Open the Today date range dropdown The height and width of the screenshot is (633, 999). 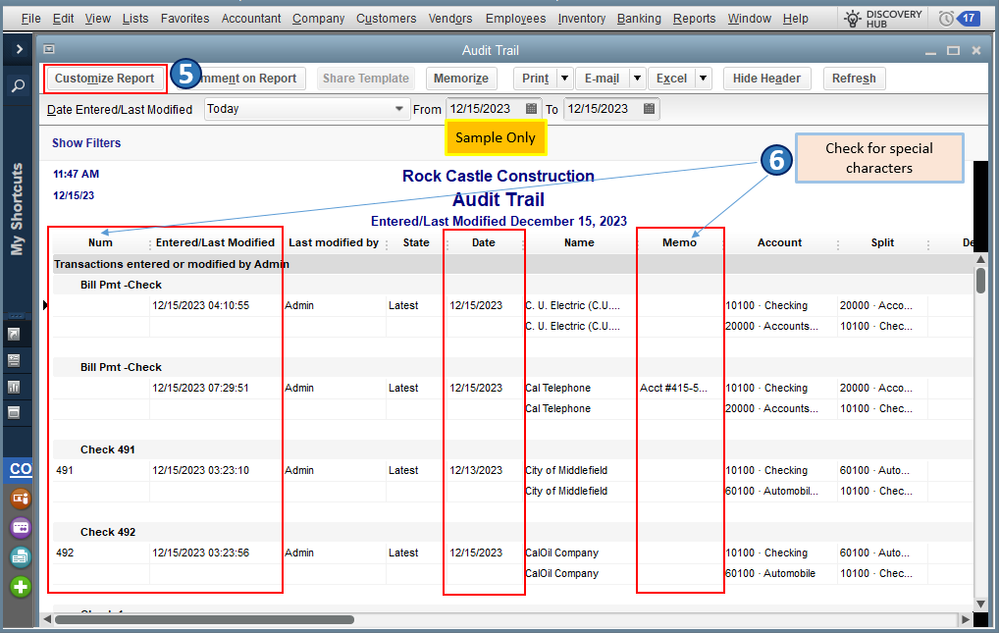coord(399,109)
